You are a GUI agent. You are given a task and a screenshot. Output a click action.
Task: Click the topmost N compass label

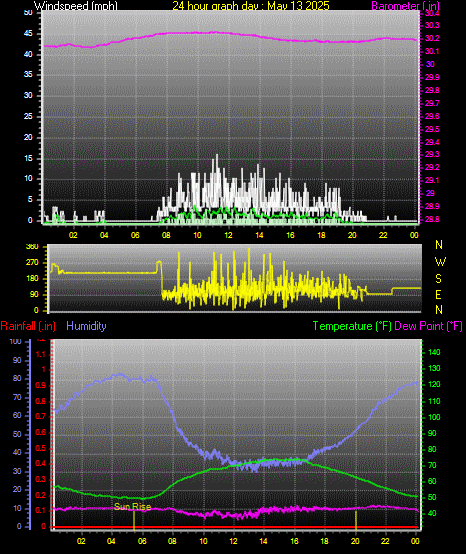[x=439, y=244]
